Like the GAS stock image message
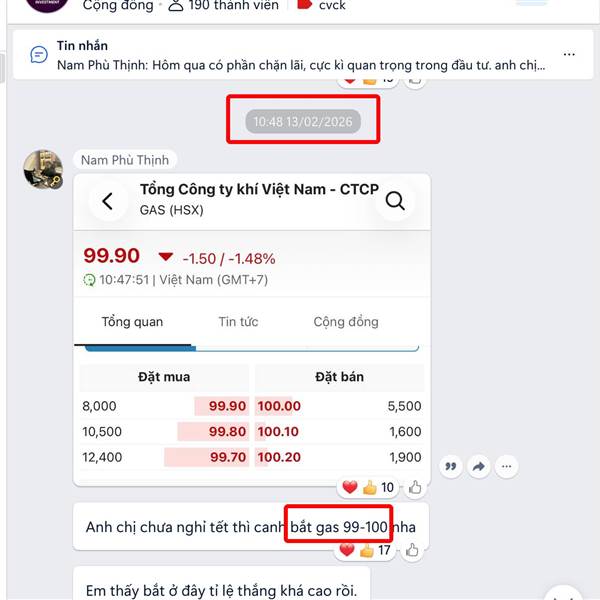The height and width of the screenshot is (600, 600). click(415, 488)
